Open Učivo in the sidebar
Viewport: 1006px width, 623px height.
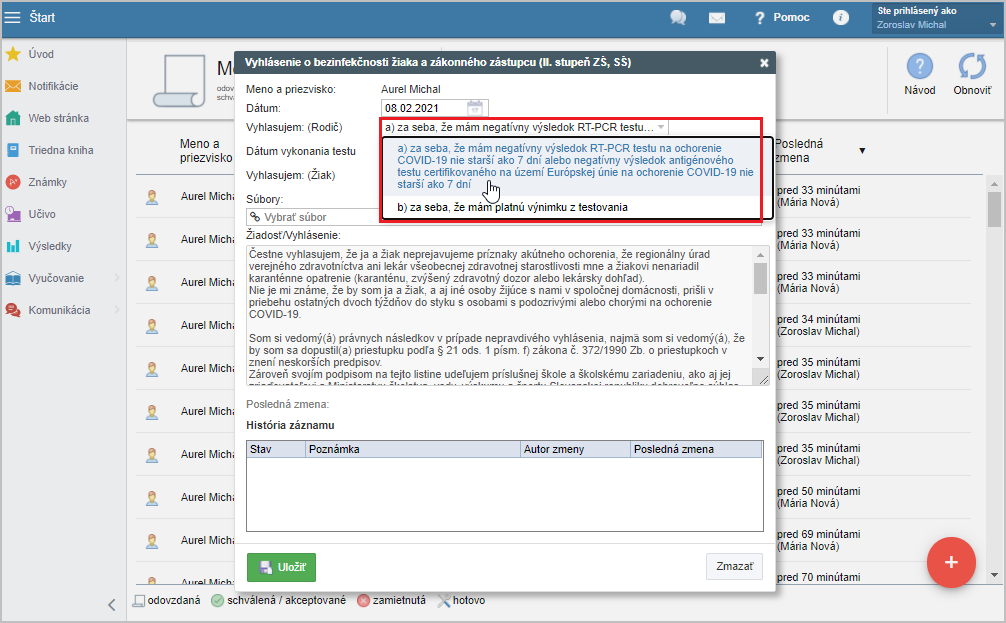[42, 214]
